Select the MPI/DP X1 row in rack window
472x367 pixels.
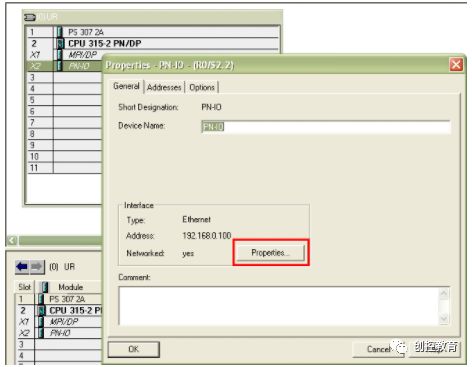pos(65,55)
